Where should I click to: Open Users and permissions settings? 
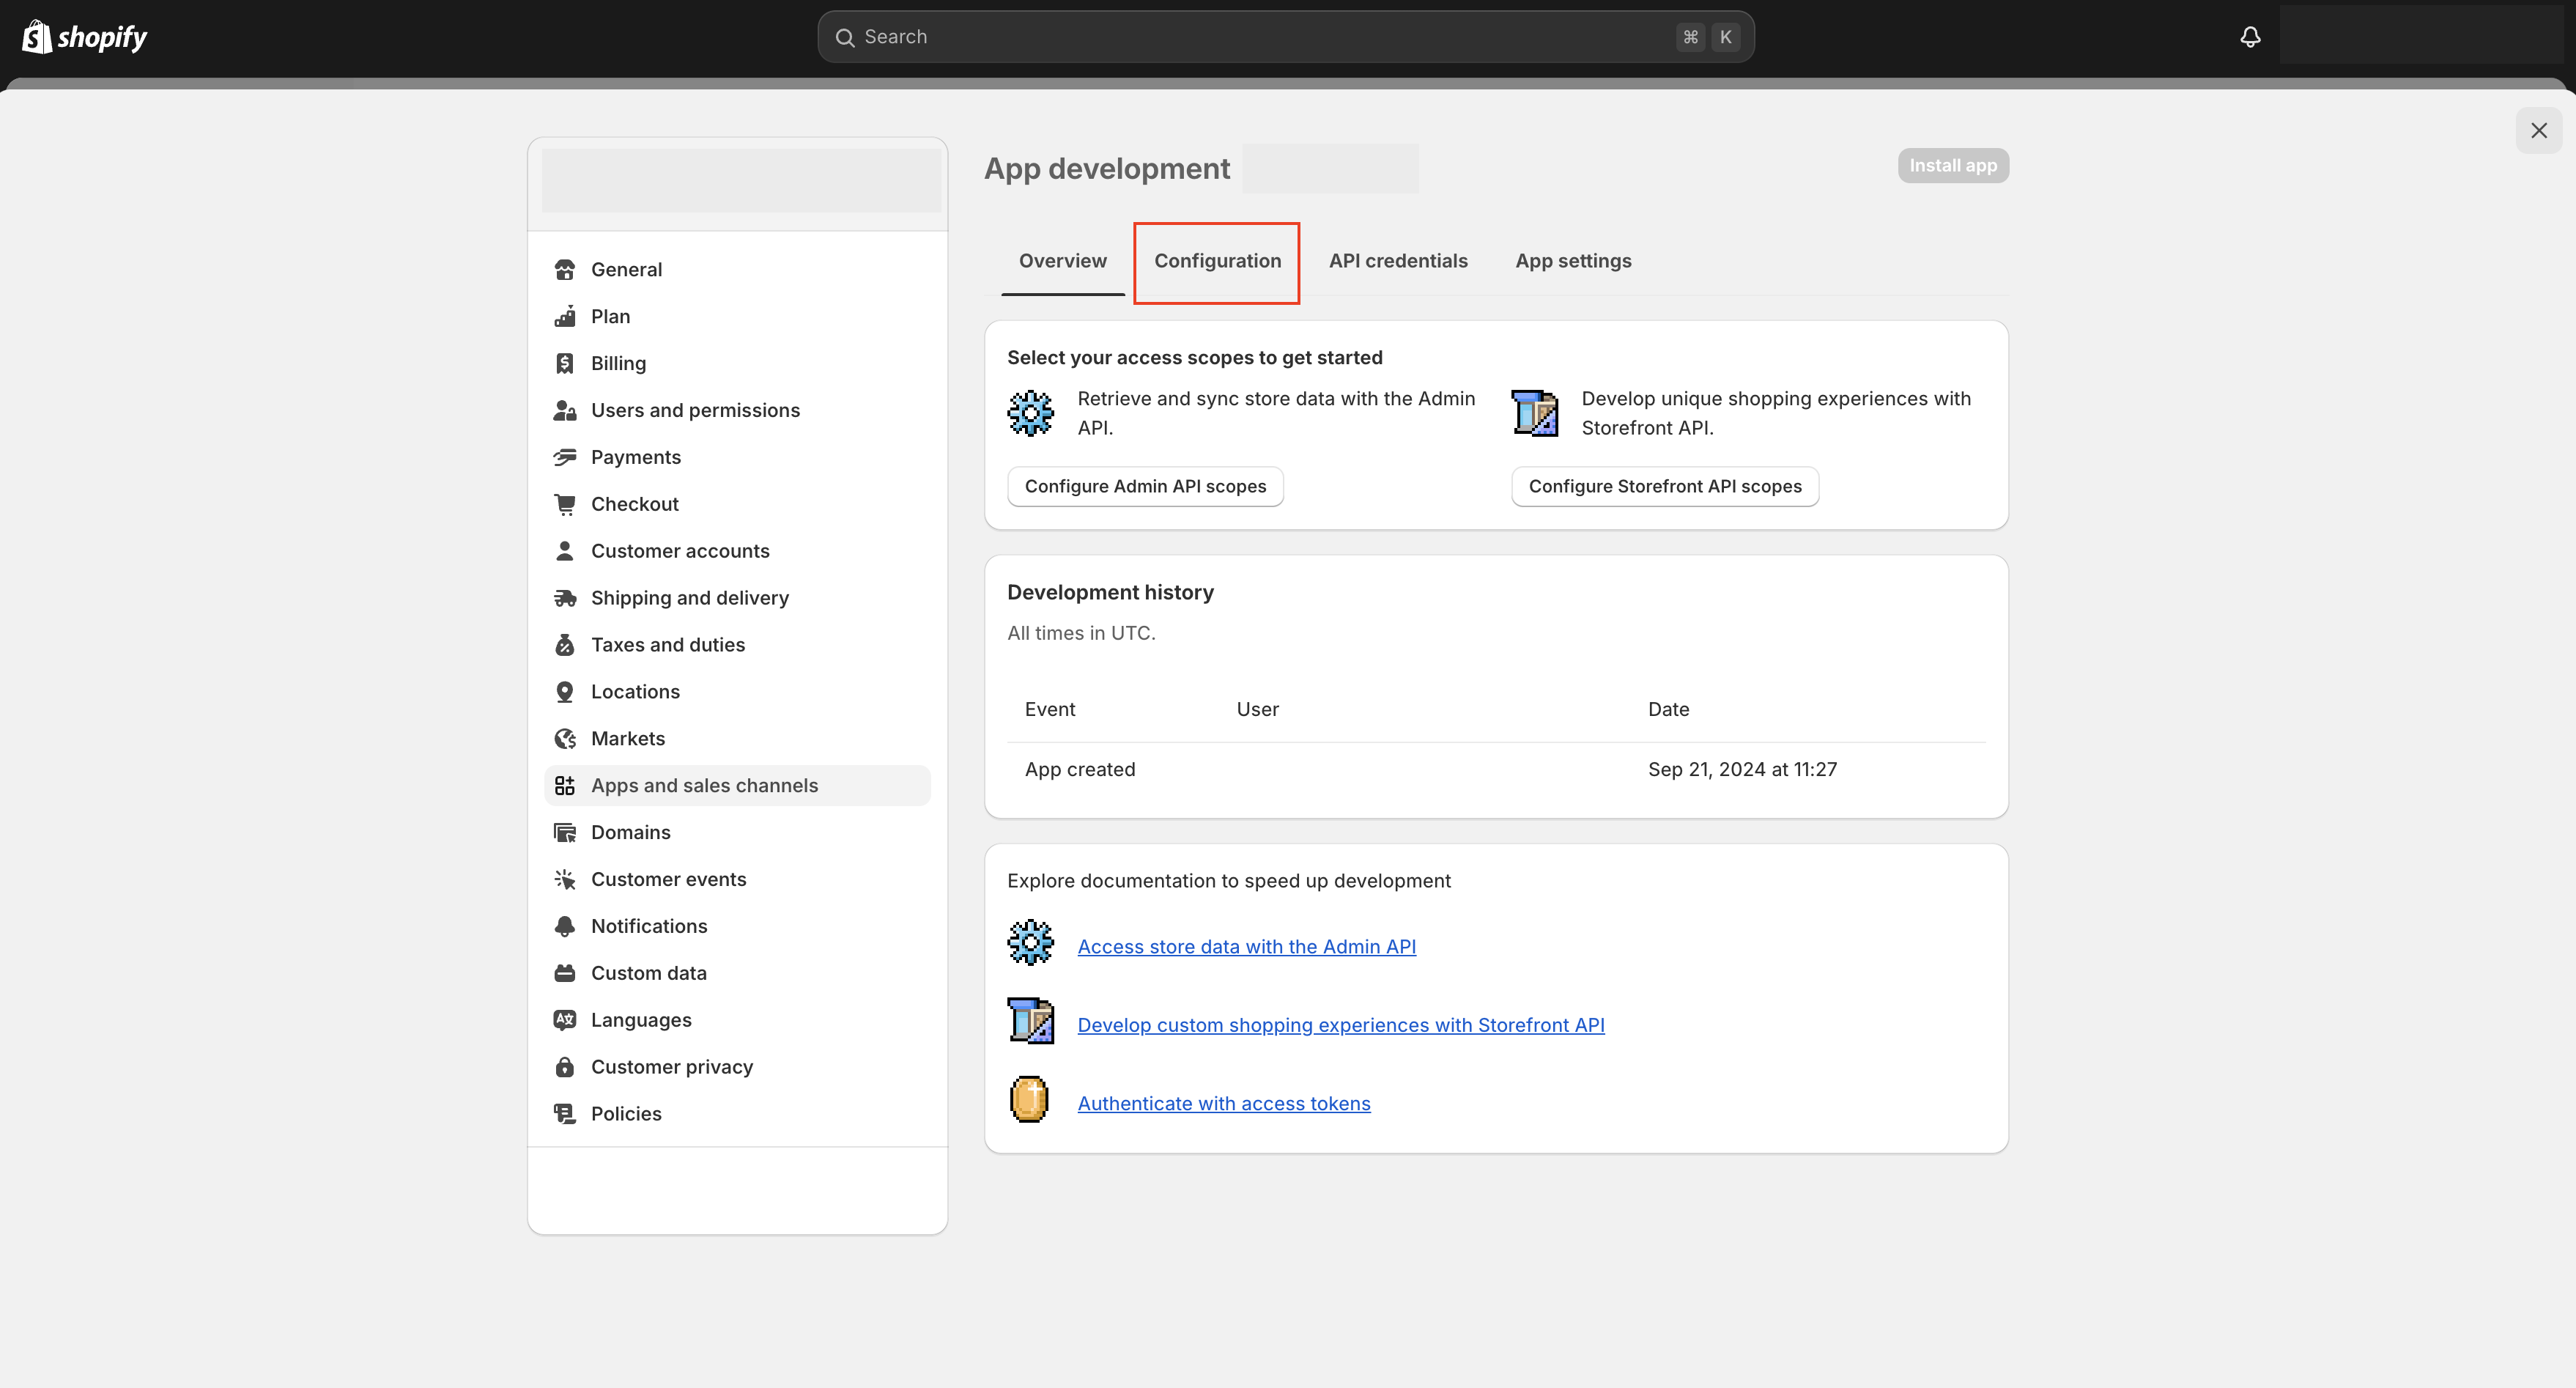point(737,411)
